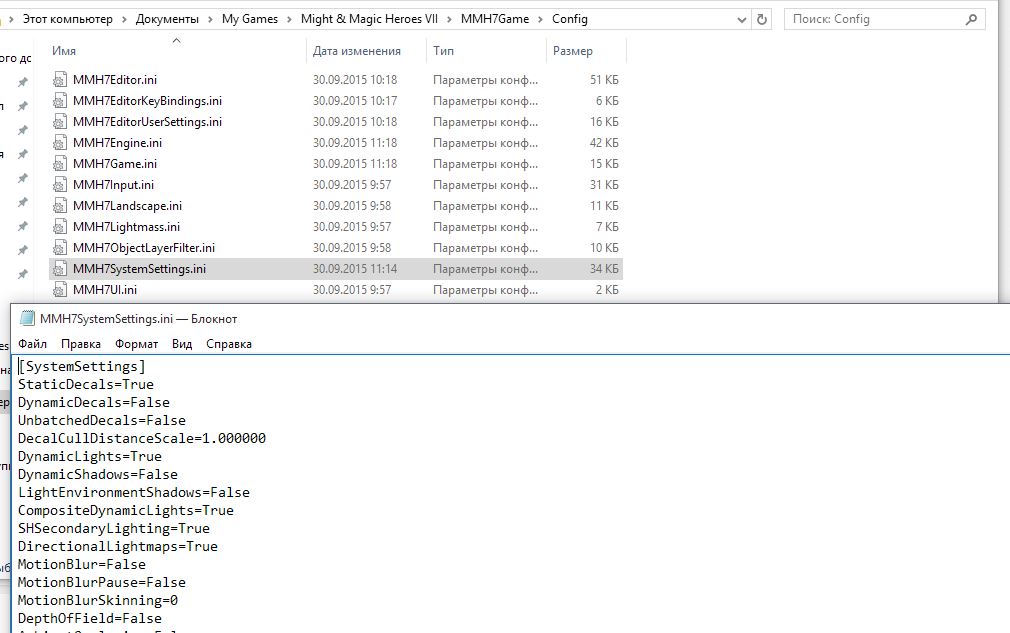Viewport: 1010px width, 633px height.
Task: Expand the chevron after MMH7Game breadcrumb
Action: 540,19
